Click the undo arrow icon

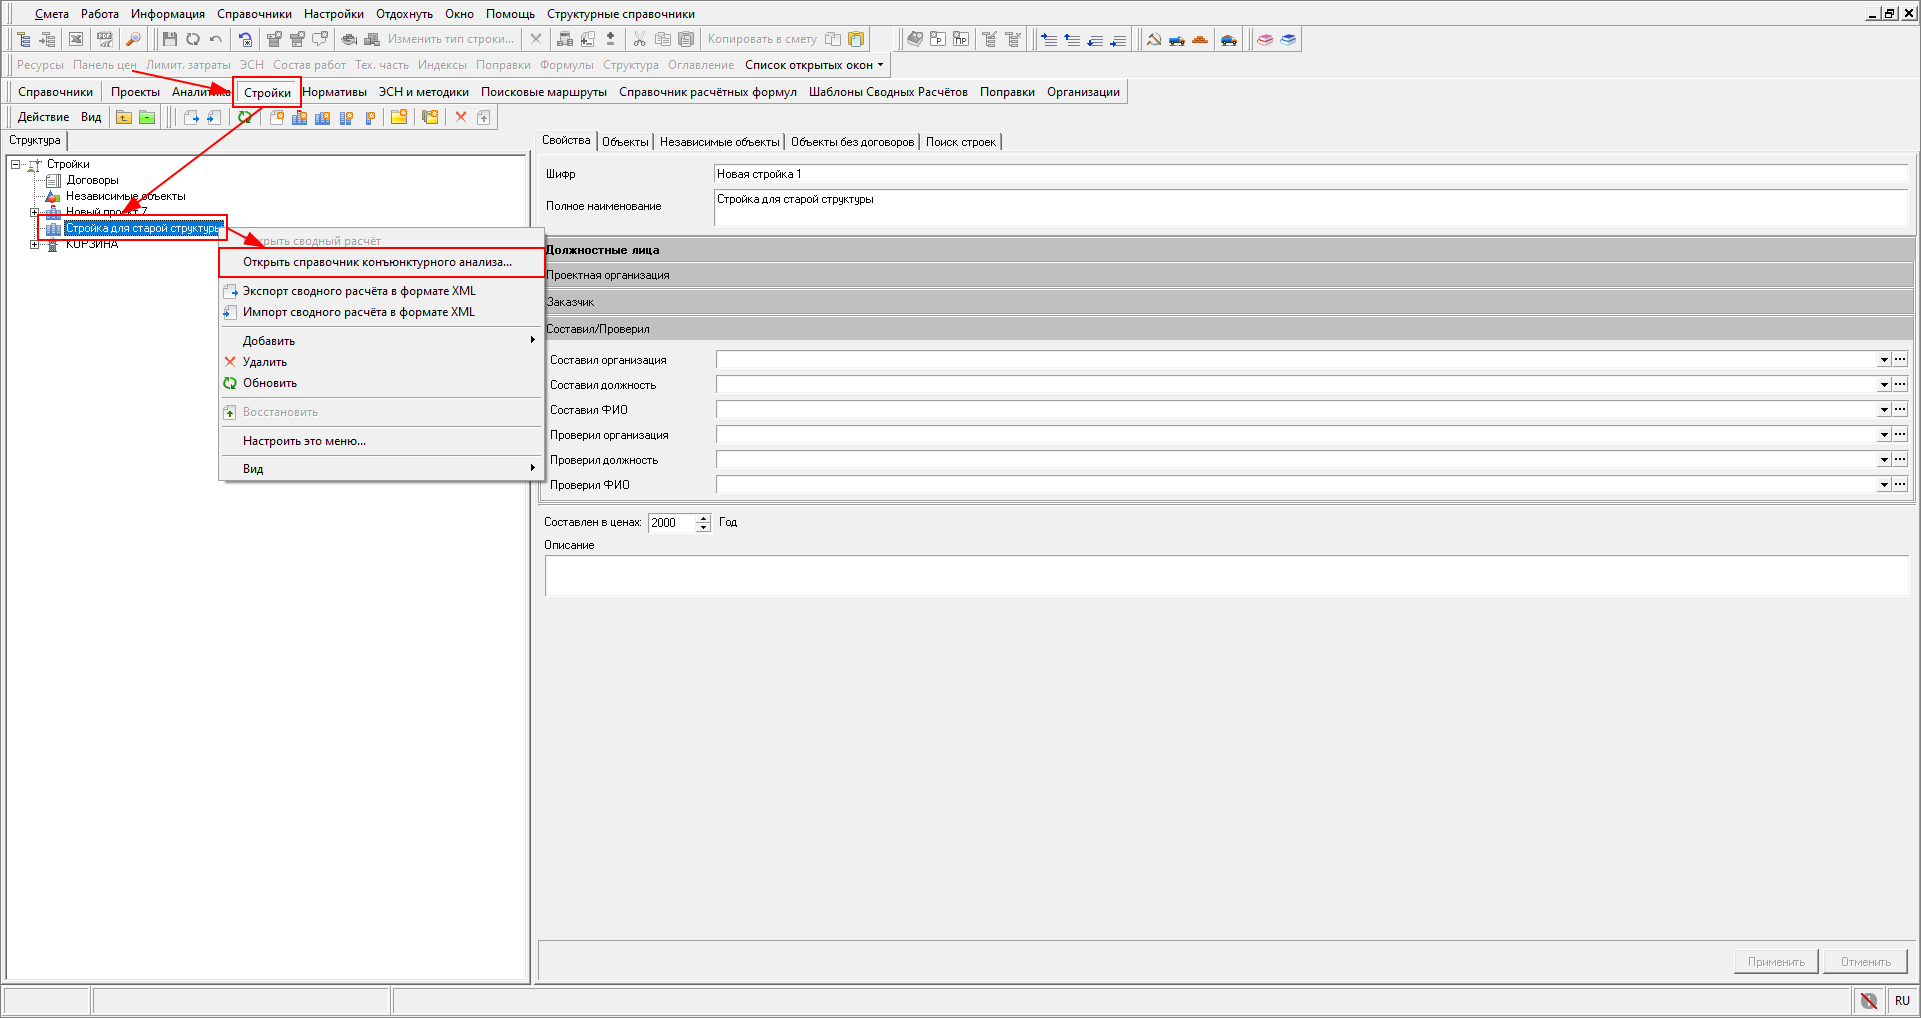(216, 39)
